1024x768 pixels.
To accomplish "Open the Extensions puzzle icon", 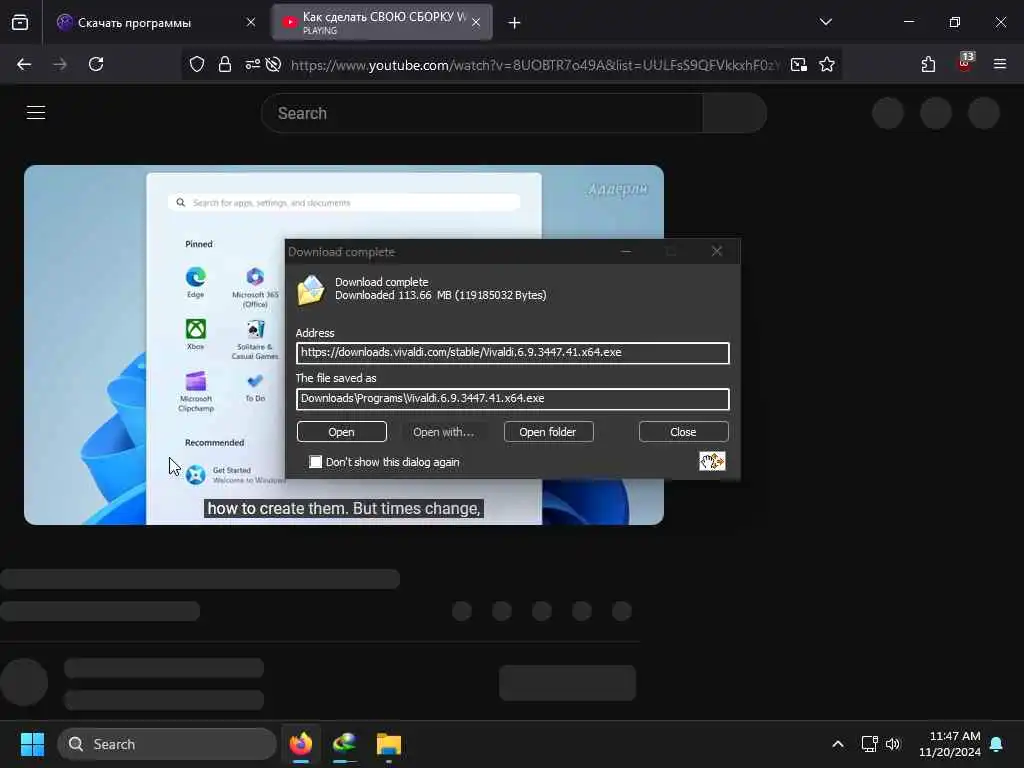I will coord(928,65).
